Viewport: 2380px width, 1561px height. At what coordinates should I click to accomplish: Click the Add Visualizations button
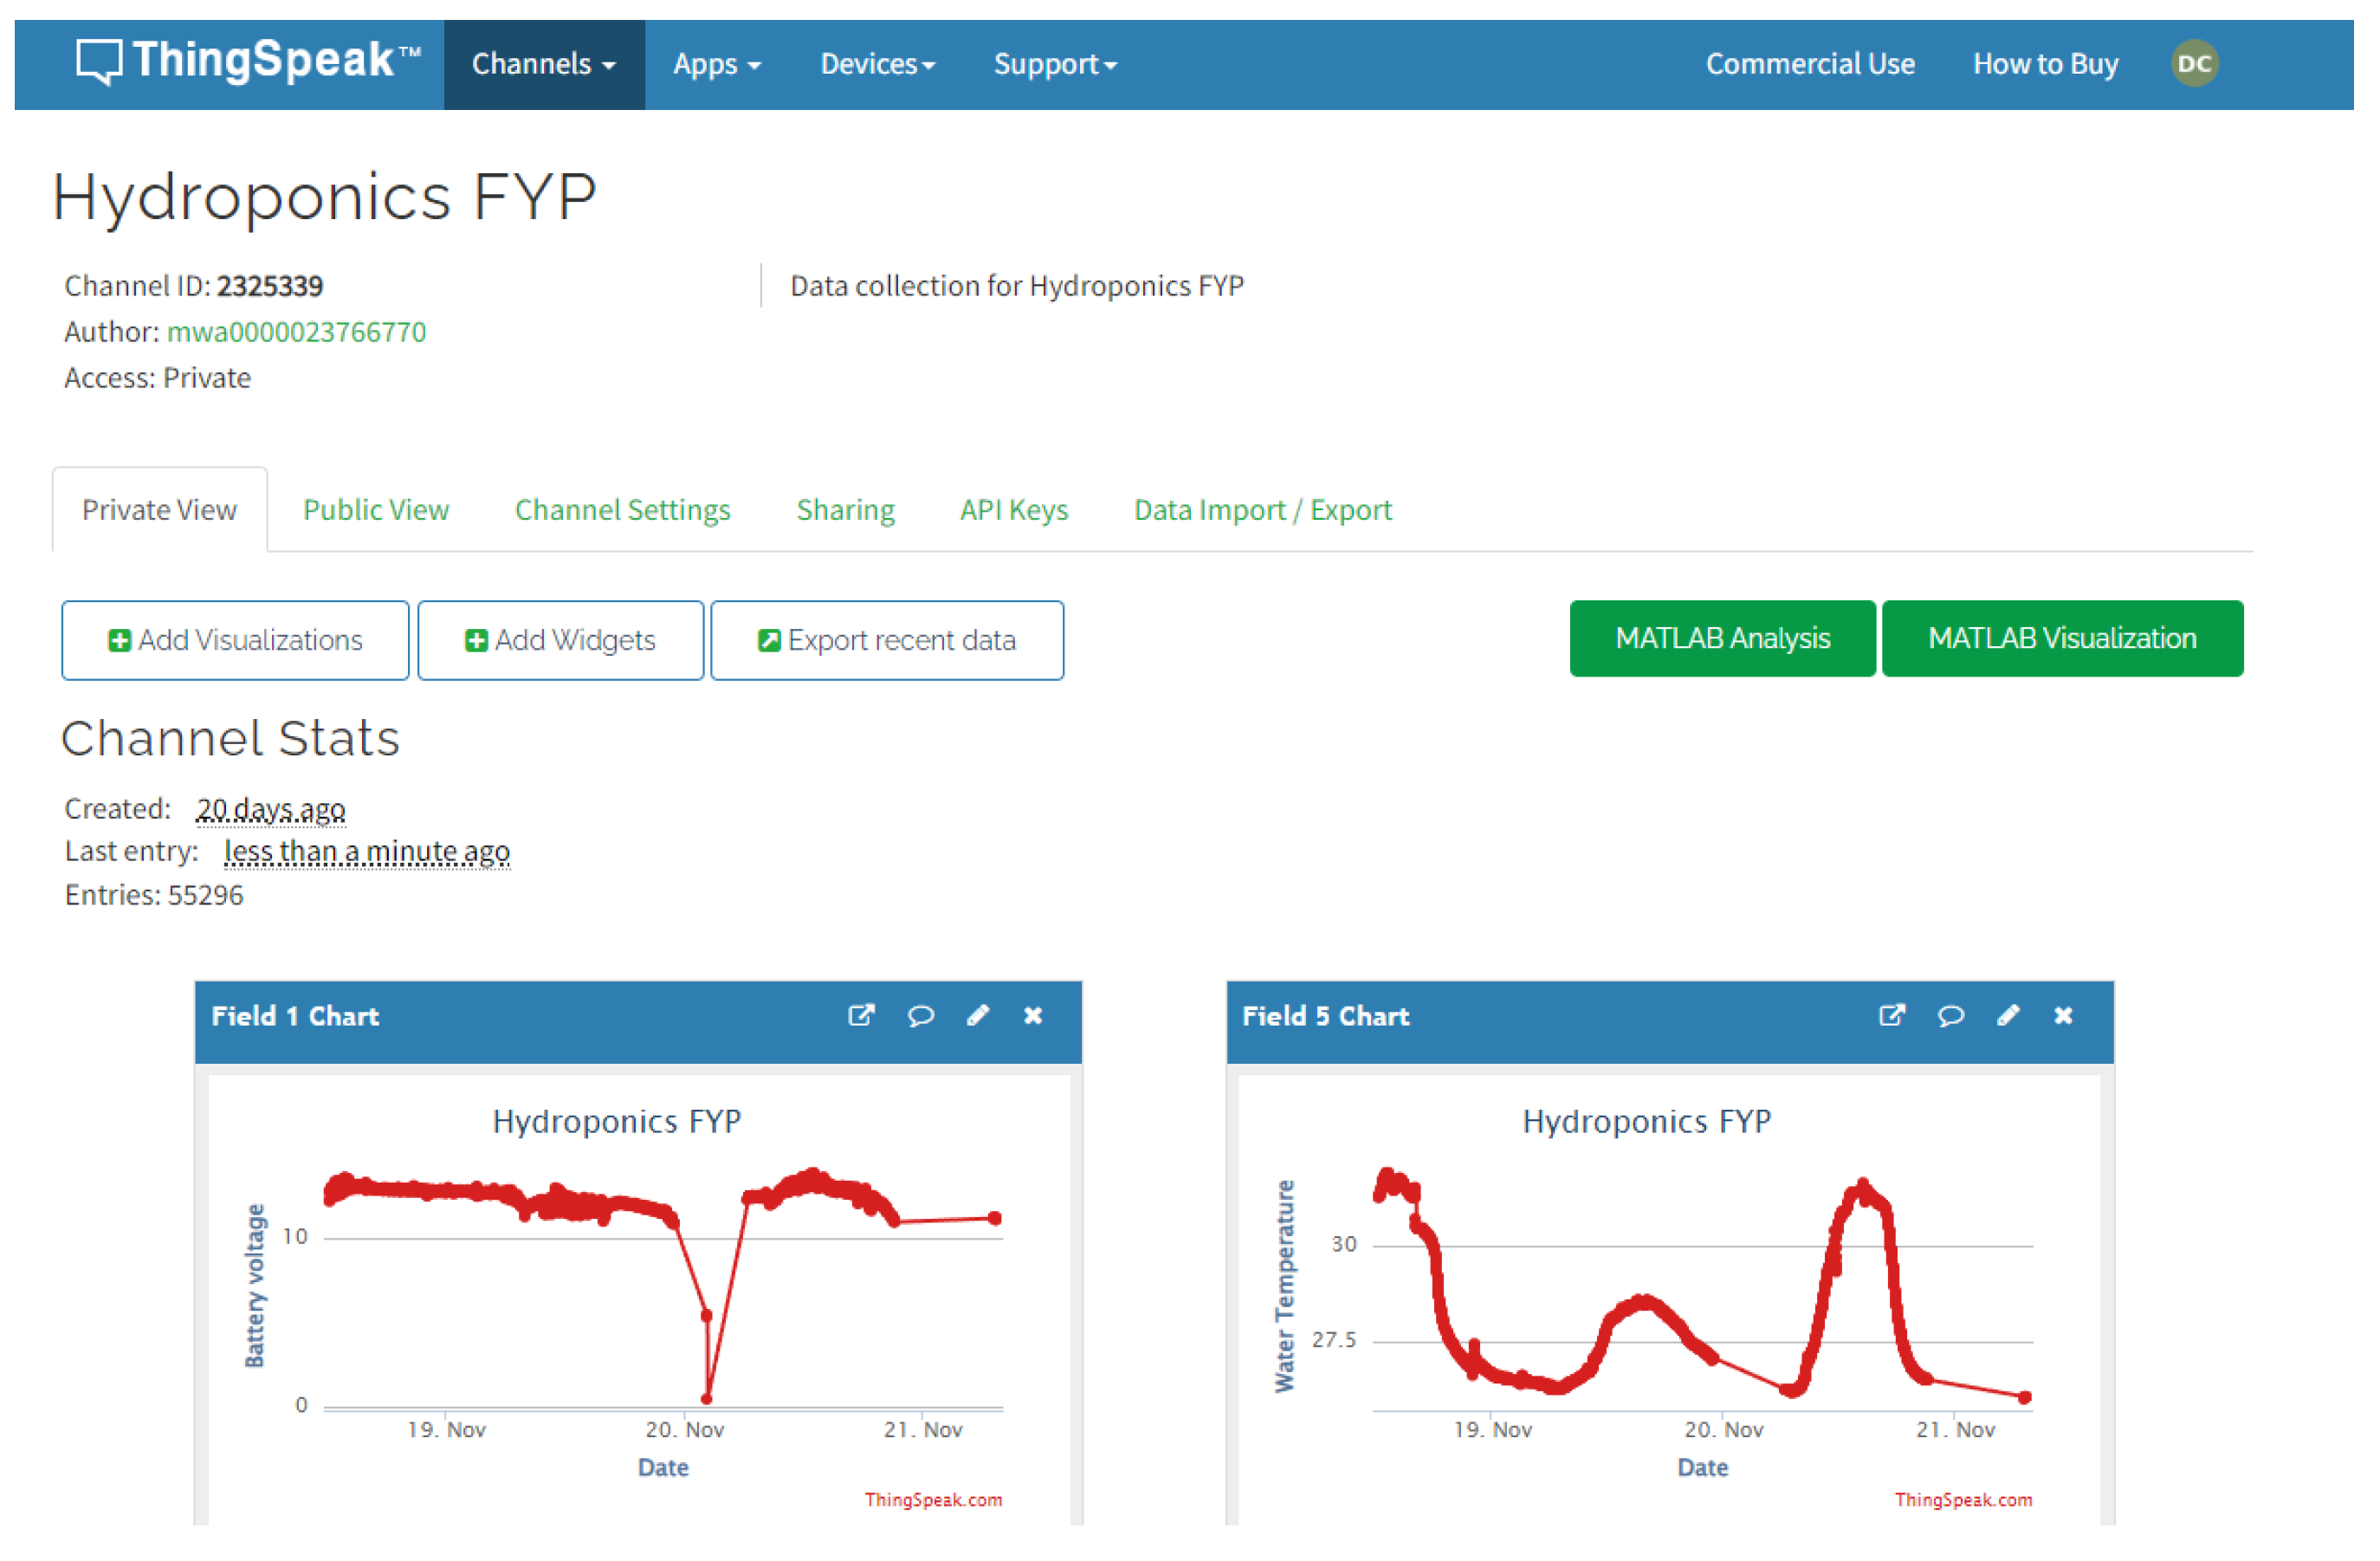click(x=235, y=640)
